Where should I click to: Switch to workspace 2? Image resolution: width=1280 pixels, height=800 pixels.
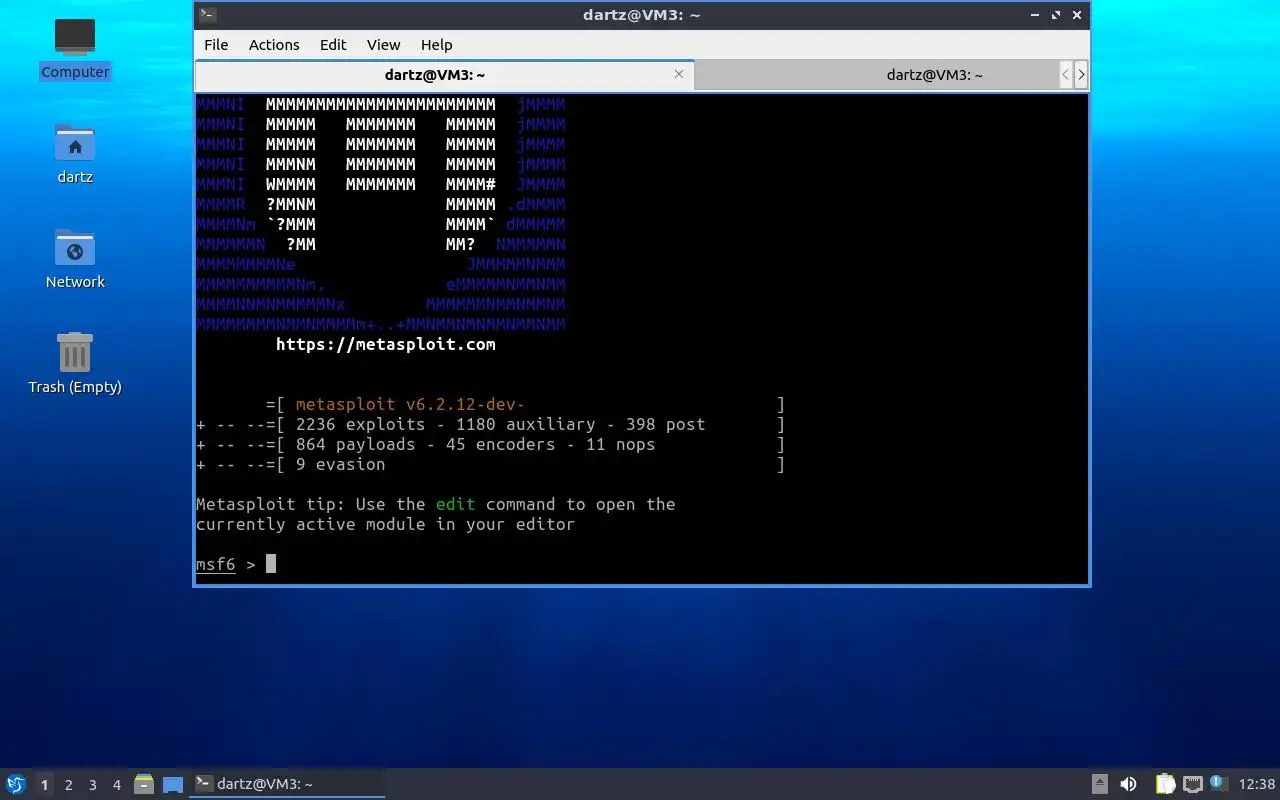69,785
